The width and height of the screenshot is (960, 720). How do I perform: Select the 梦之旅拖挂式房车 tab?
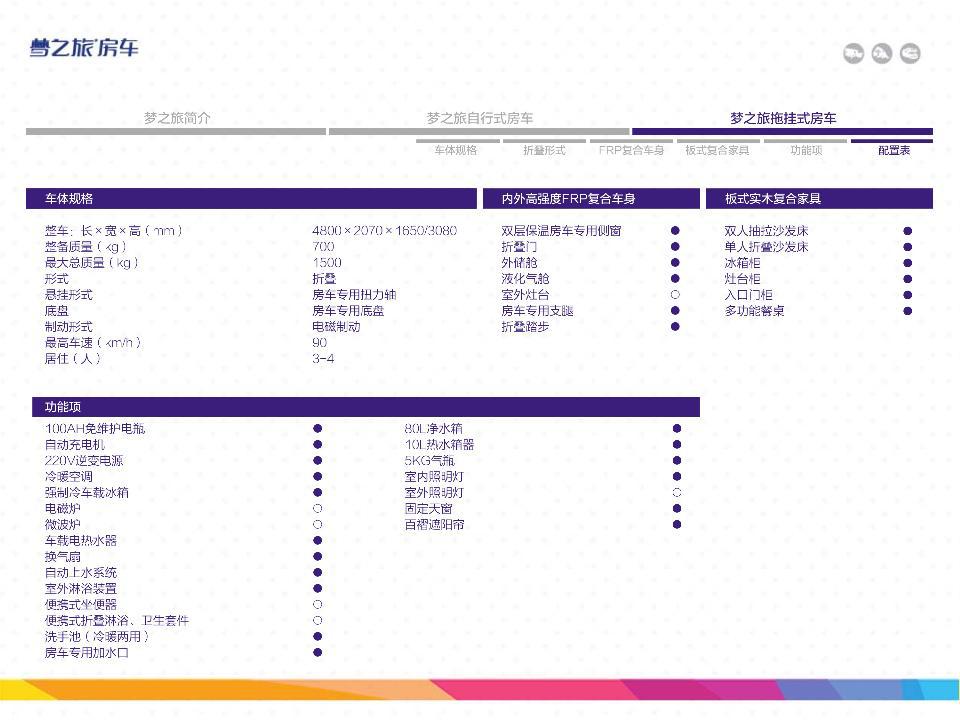[x=782, y=118]
